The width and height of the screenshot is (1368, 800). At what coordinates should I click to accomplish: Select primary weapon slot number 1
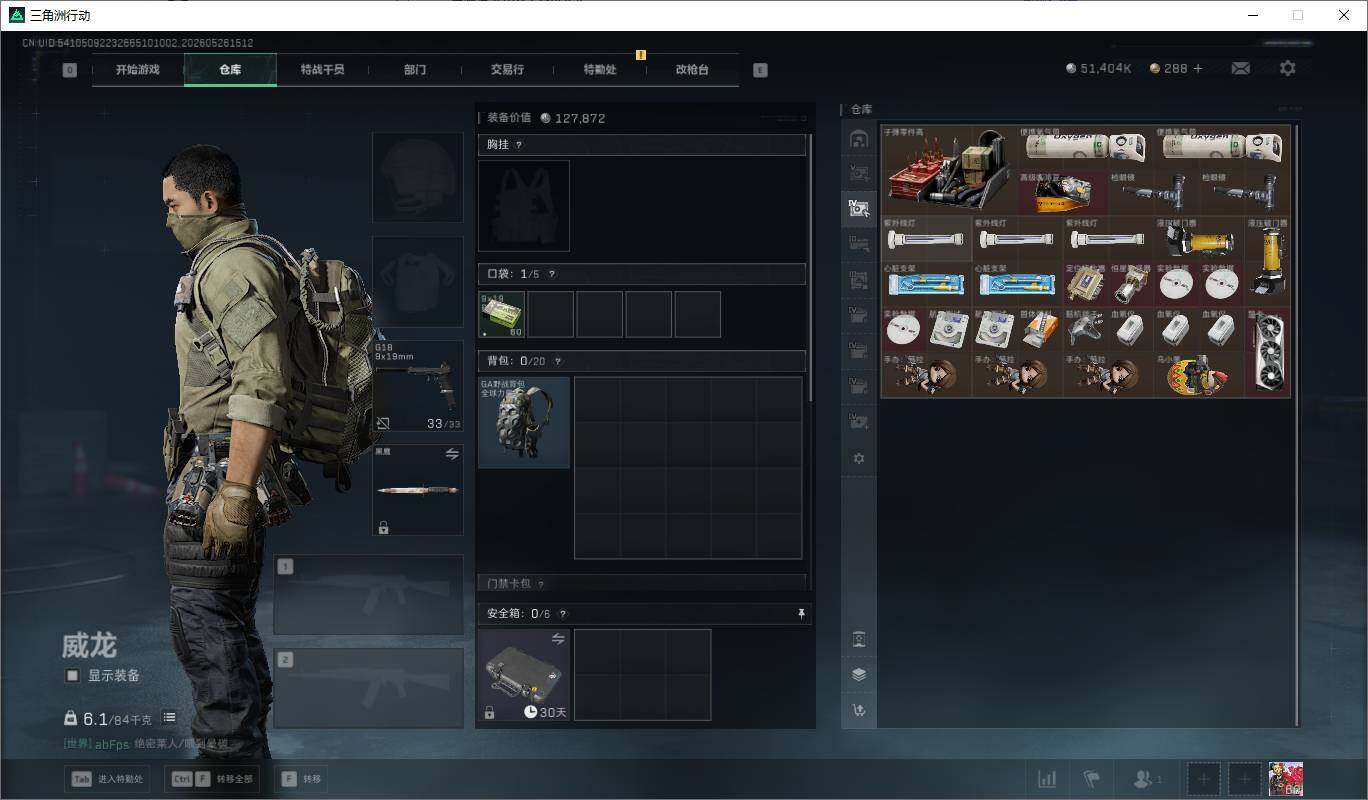coord(369,594)
